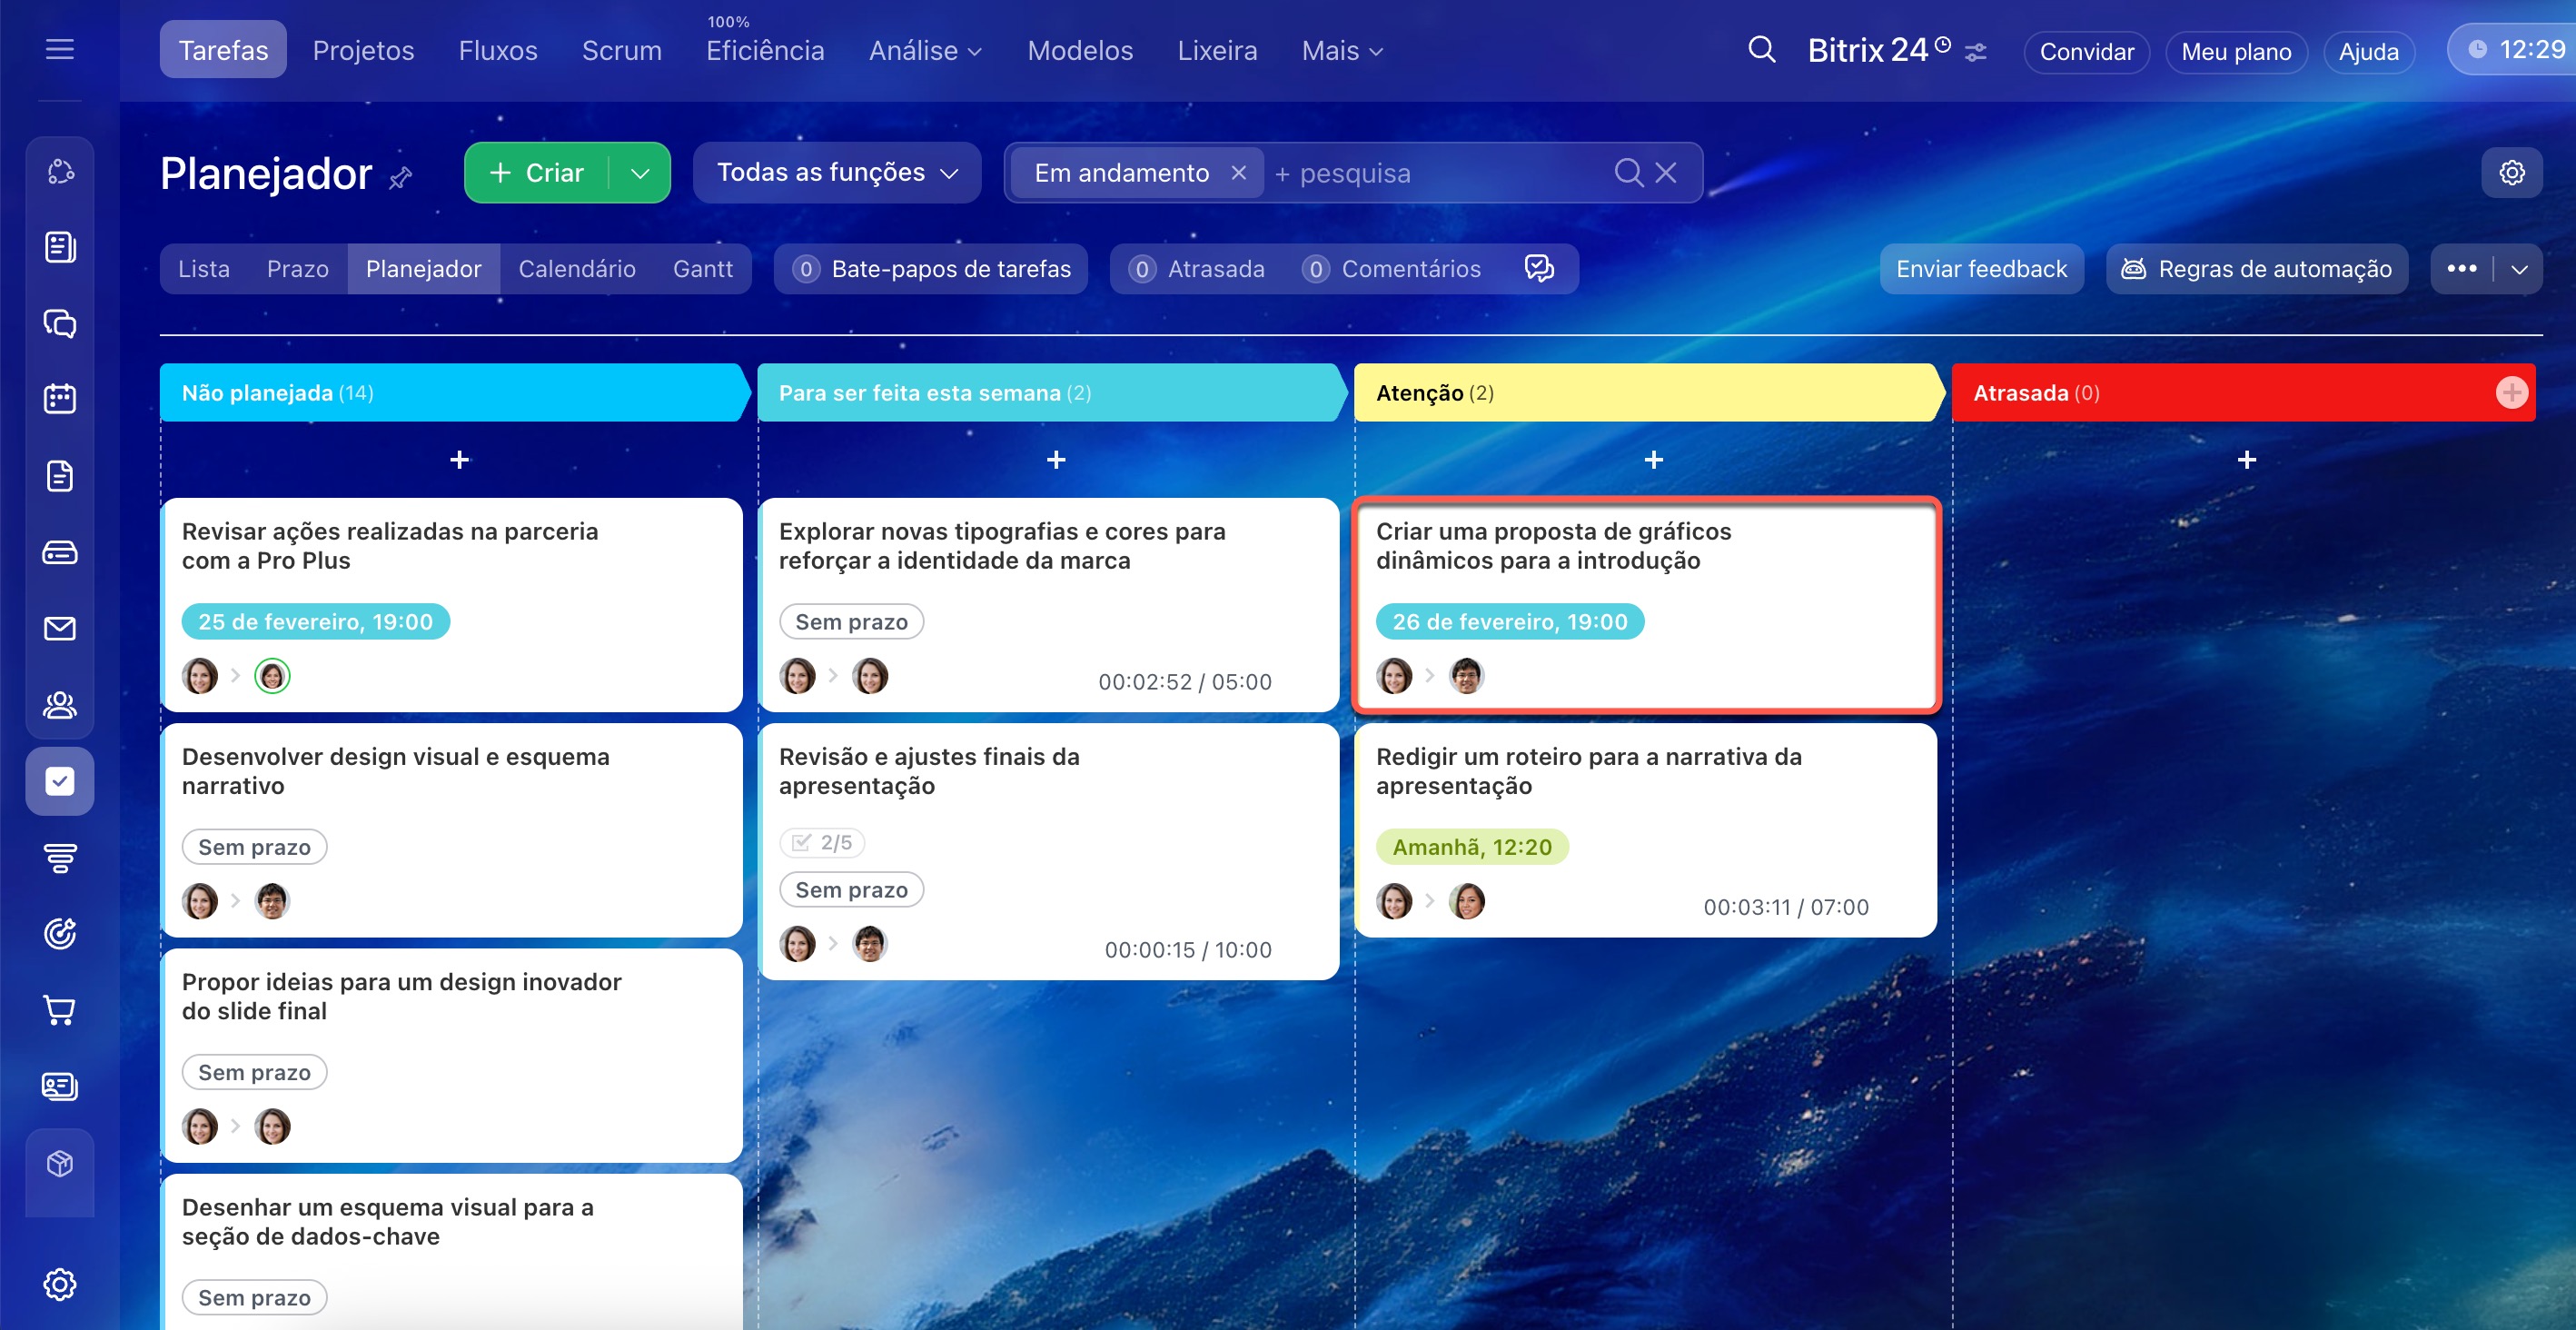The height and width of the screenshot is (1330, 2576).
Task: Click the shopping cart sidebar icon
Action: pyautogui.click(x=60, y=1010)
